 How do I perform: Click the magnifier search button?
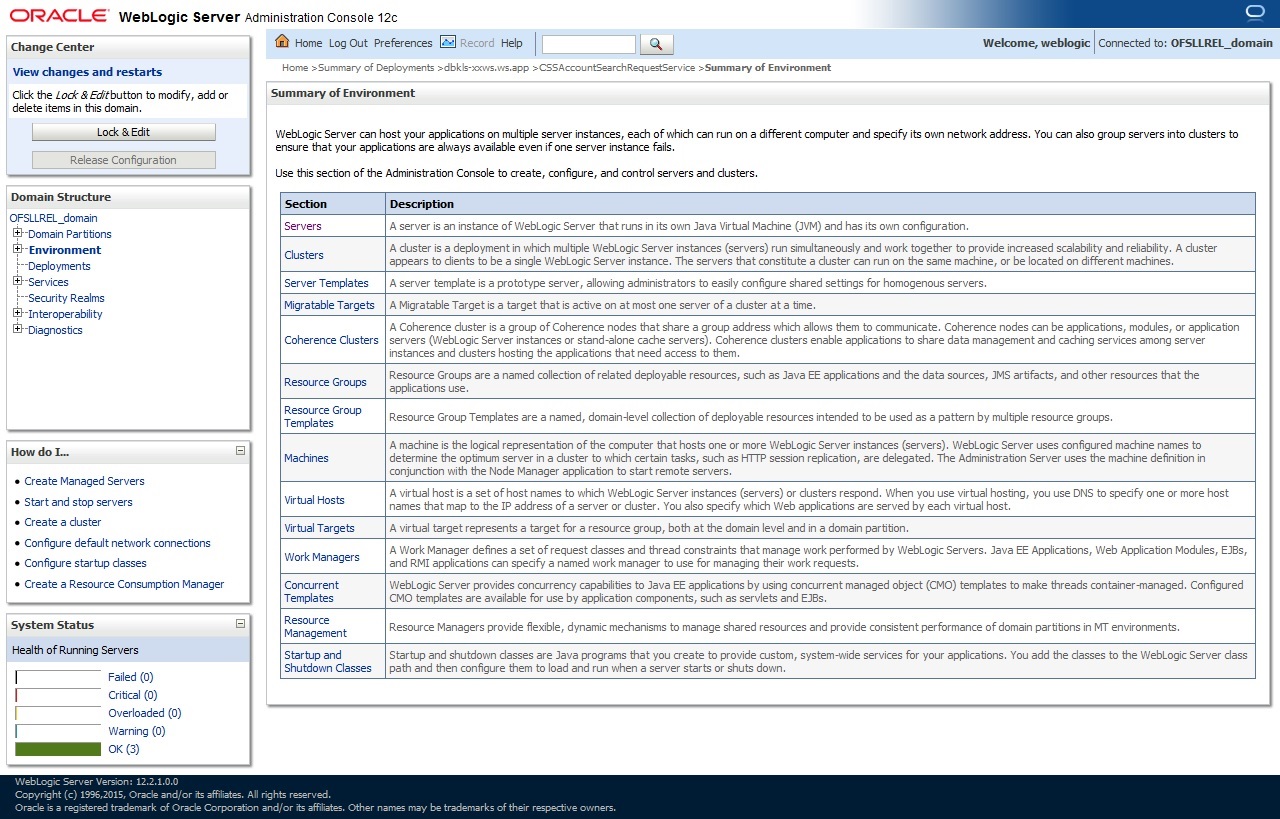coord(656,44)
